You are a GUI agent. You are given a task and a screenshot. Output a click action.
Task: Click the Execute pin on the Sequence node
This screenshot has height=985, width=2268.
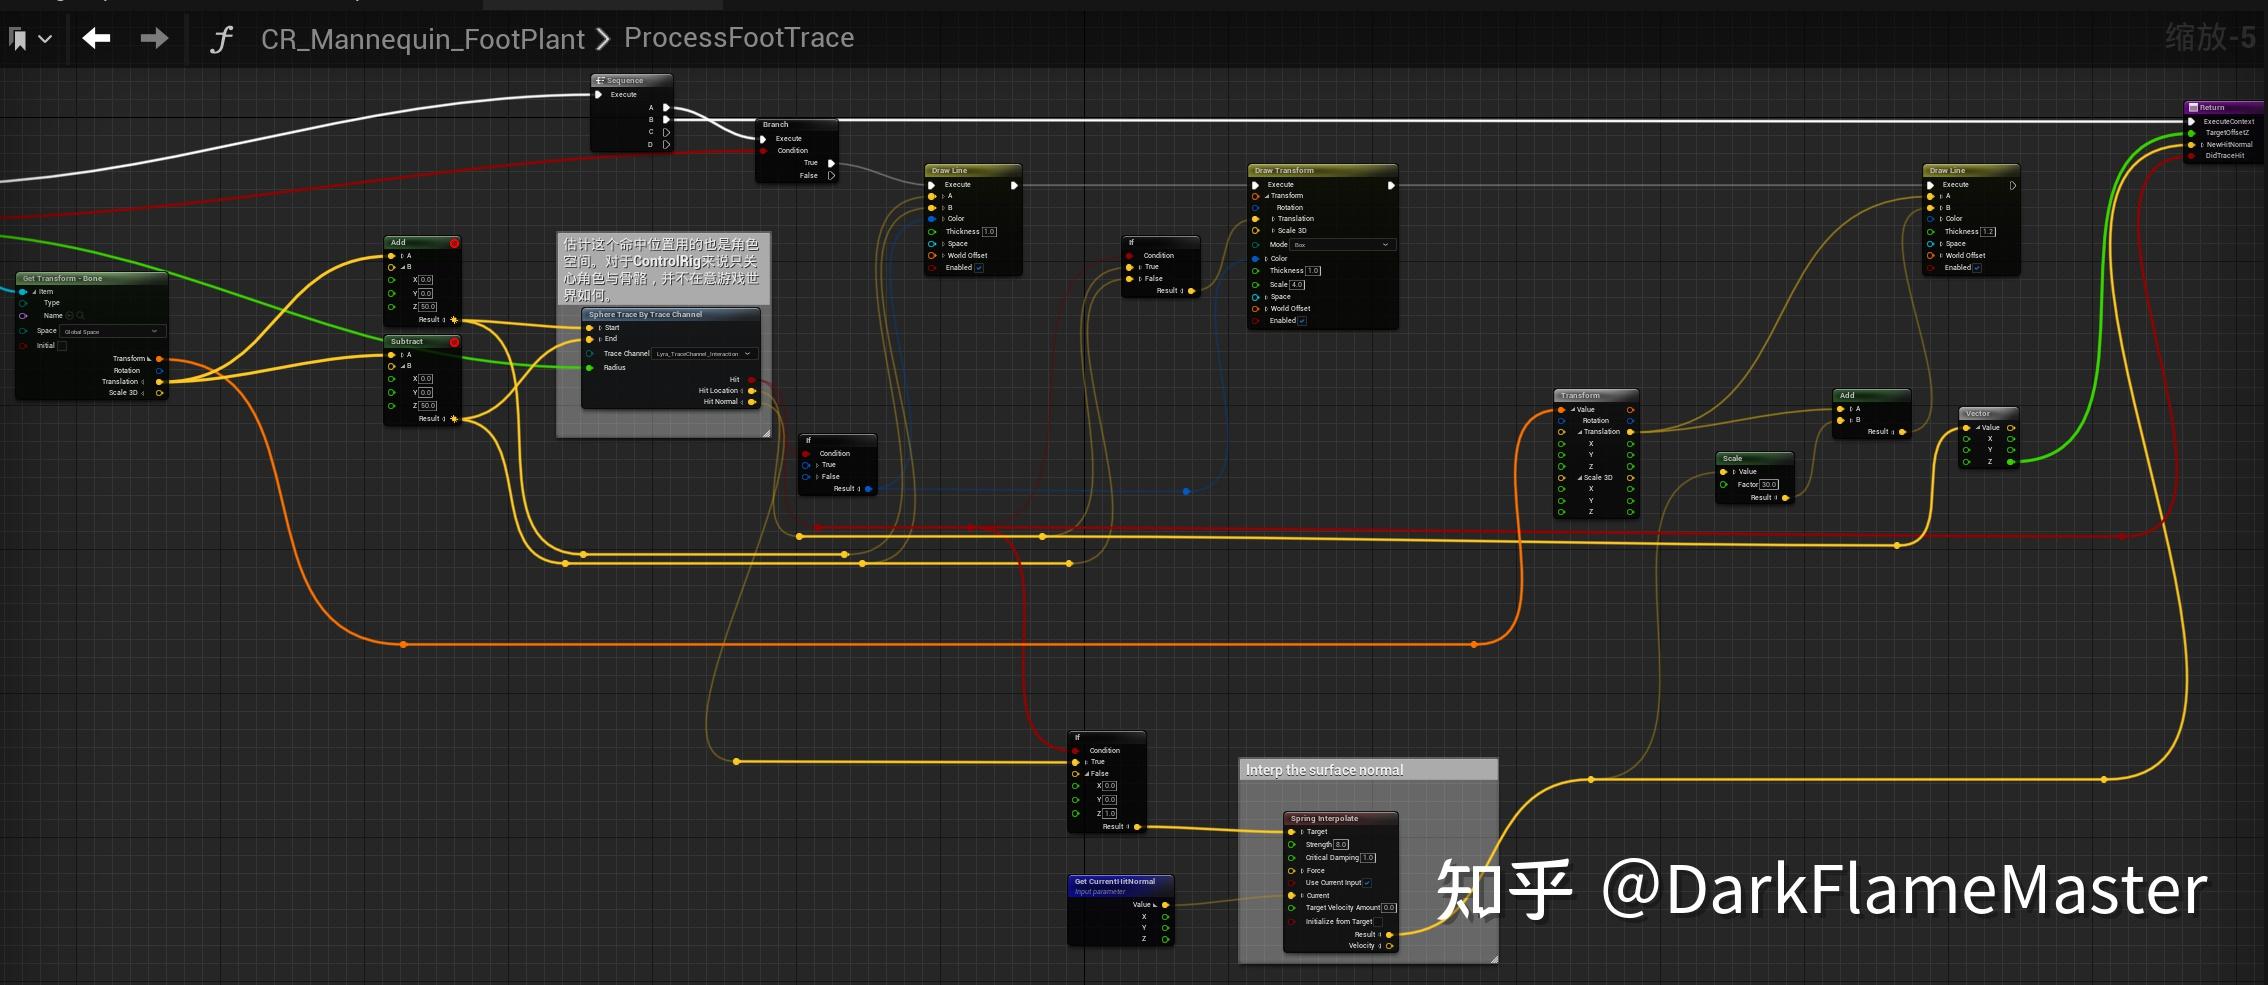pos(598,94)
